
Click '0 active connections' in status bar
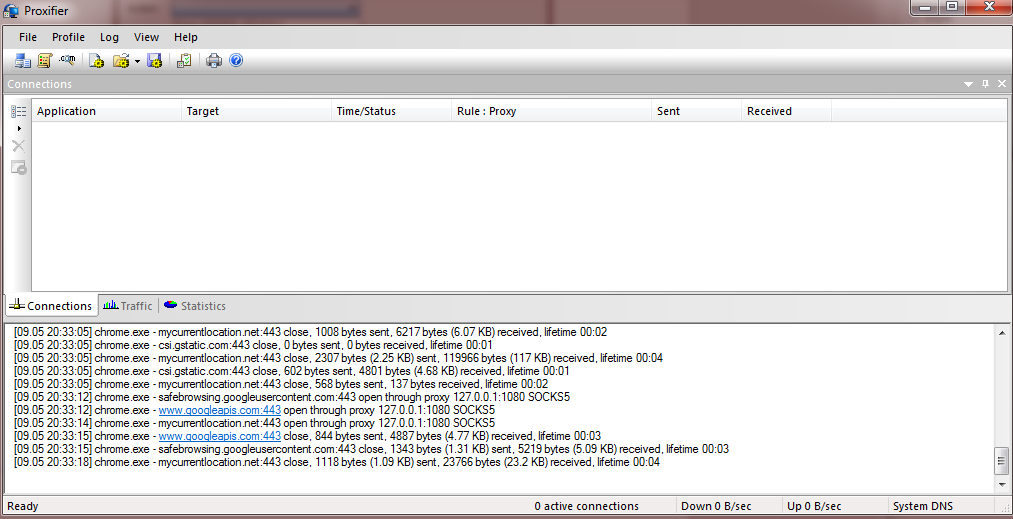(586, 506)
